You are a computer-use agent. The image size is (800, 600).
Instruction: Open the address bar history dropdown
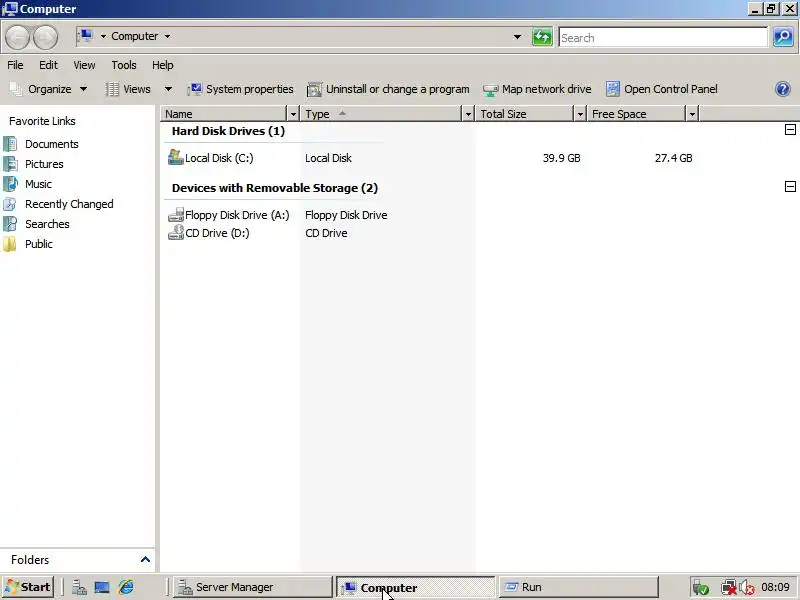(517, 37)
